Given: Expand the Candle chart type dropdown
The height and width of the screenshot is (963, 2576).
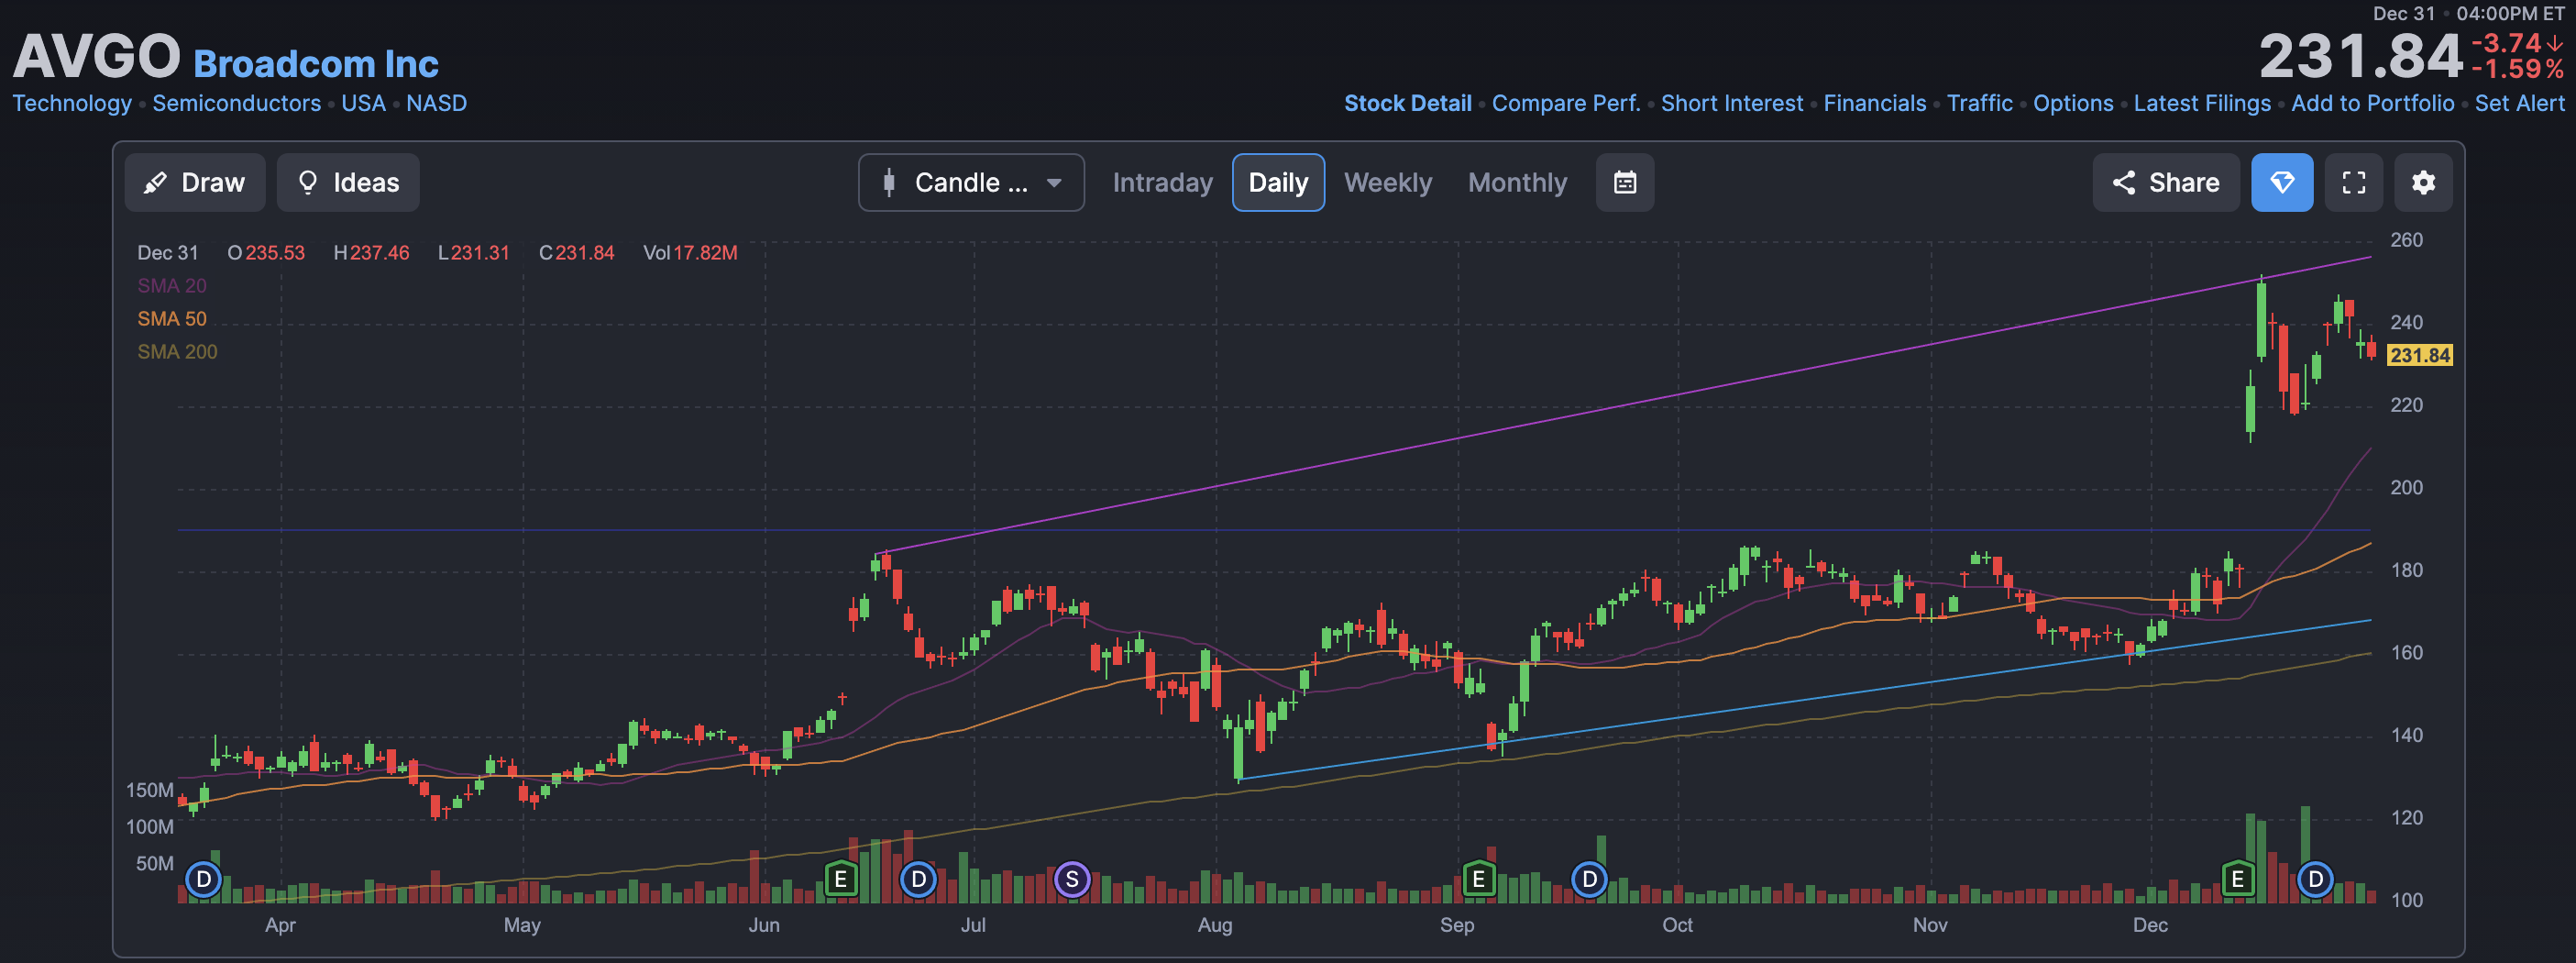Looking at the screenshot, I should point(971,182).
